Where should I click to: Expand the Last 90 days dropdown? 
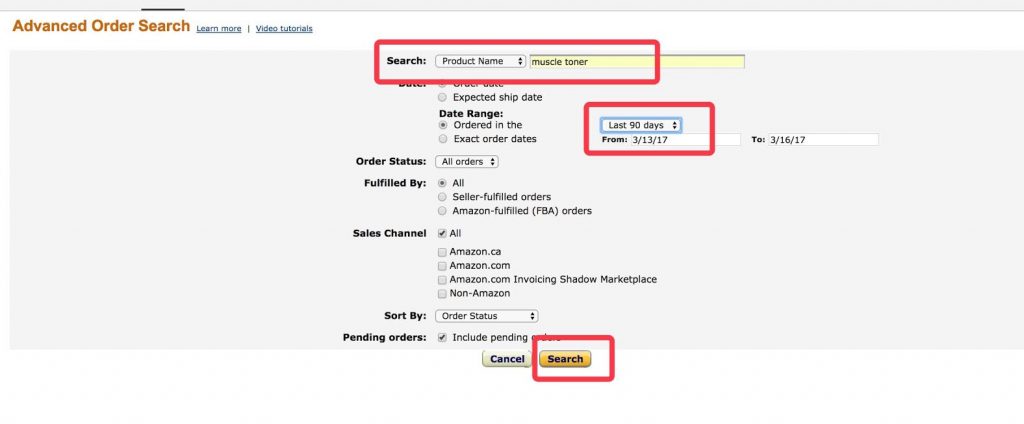(641, 125)
